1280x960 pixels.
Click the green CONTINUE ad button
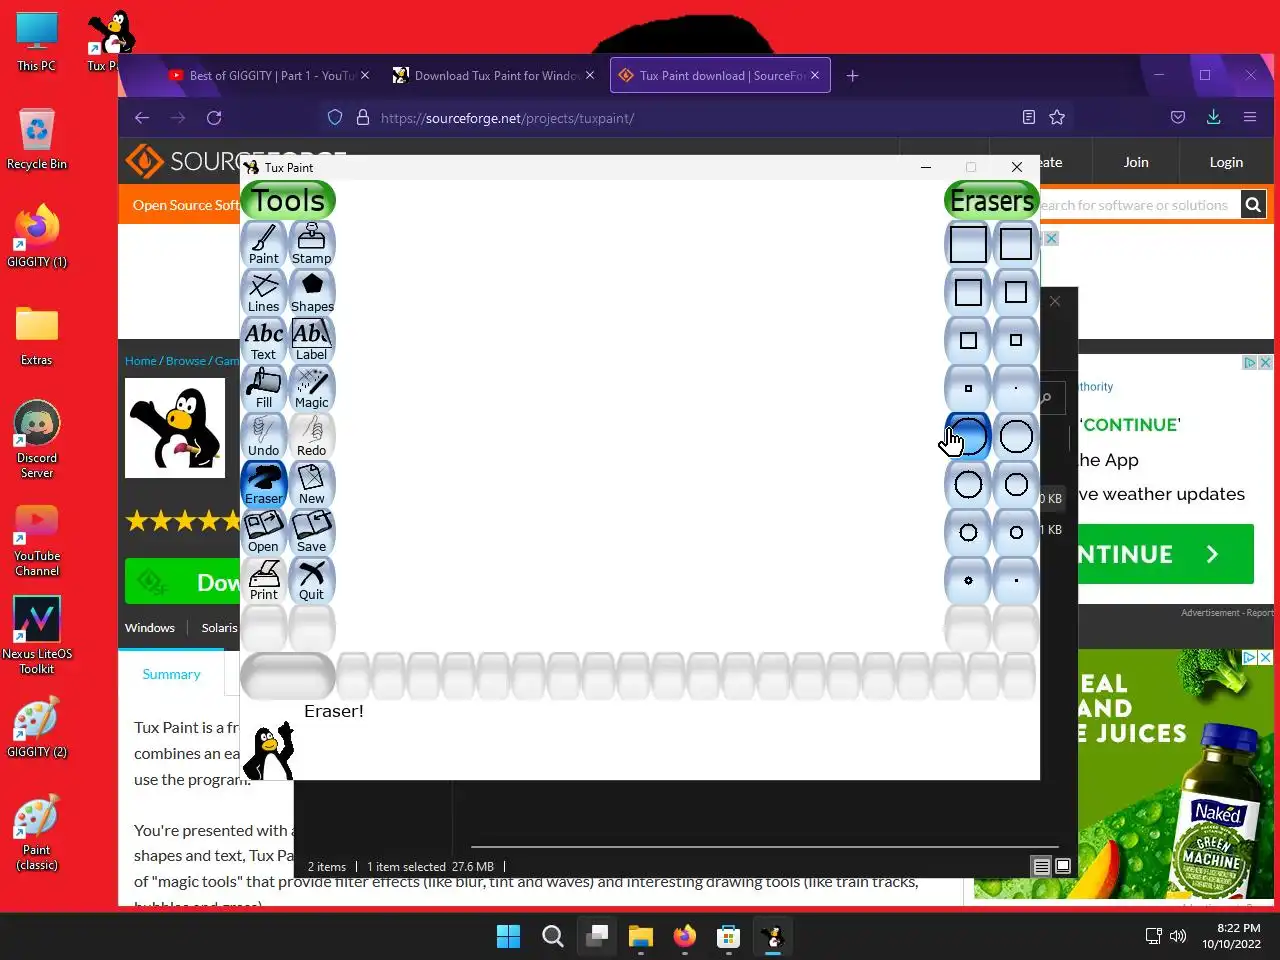click(x=1166, y=554)
